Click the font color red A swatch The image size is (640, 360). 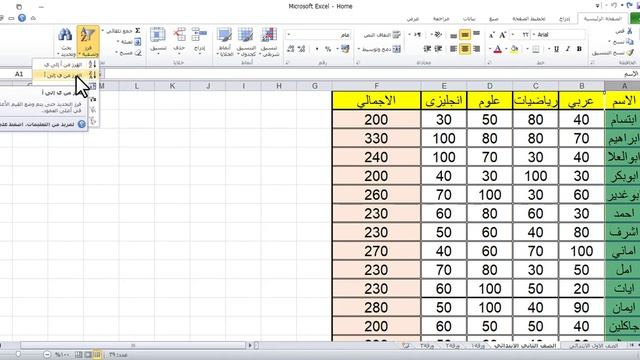click(498, 49)
